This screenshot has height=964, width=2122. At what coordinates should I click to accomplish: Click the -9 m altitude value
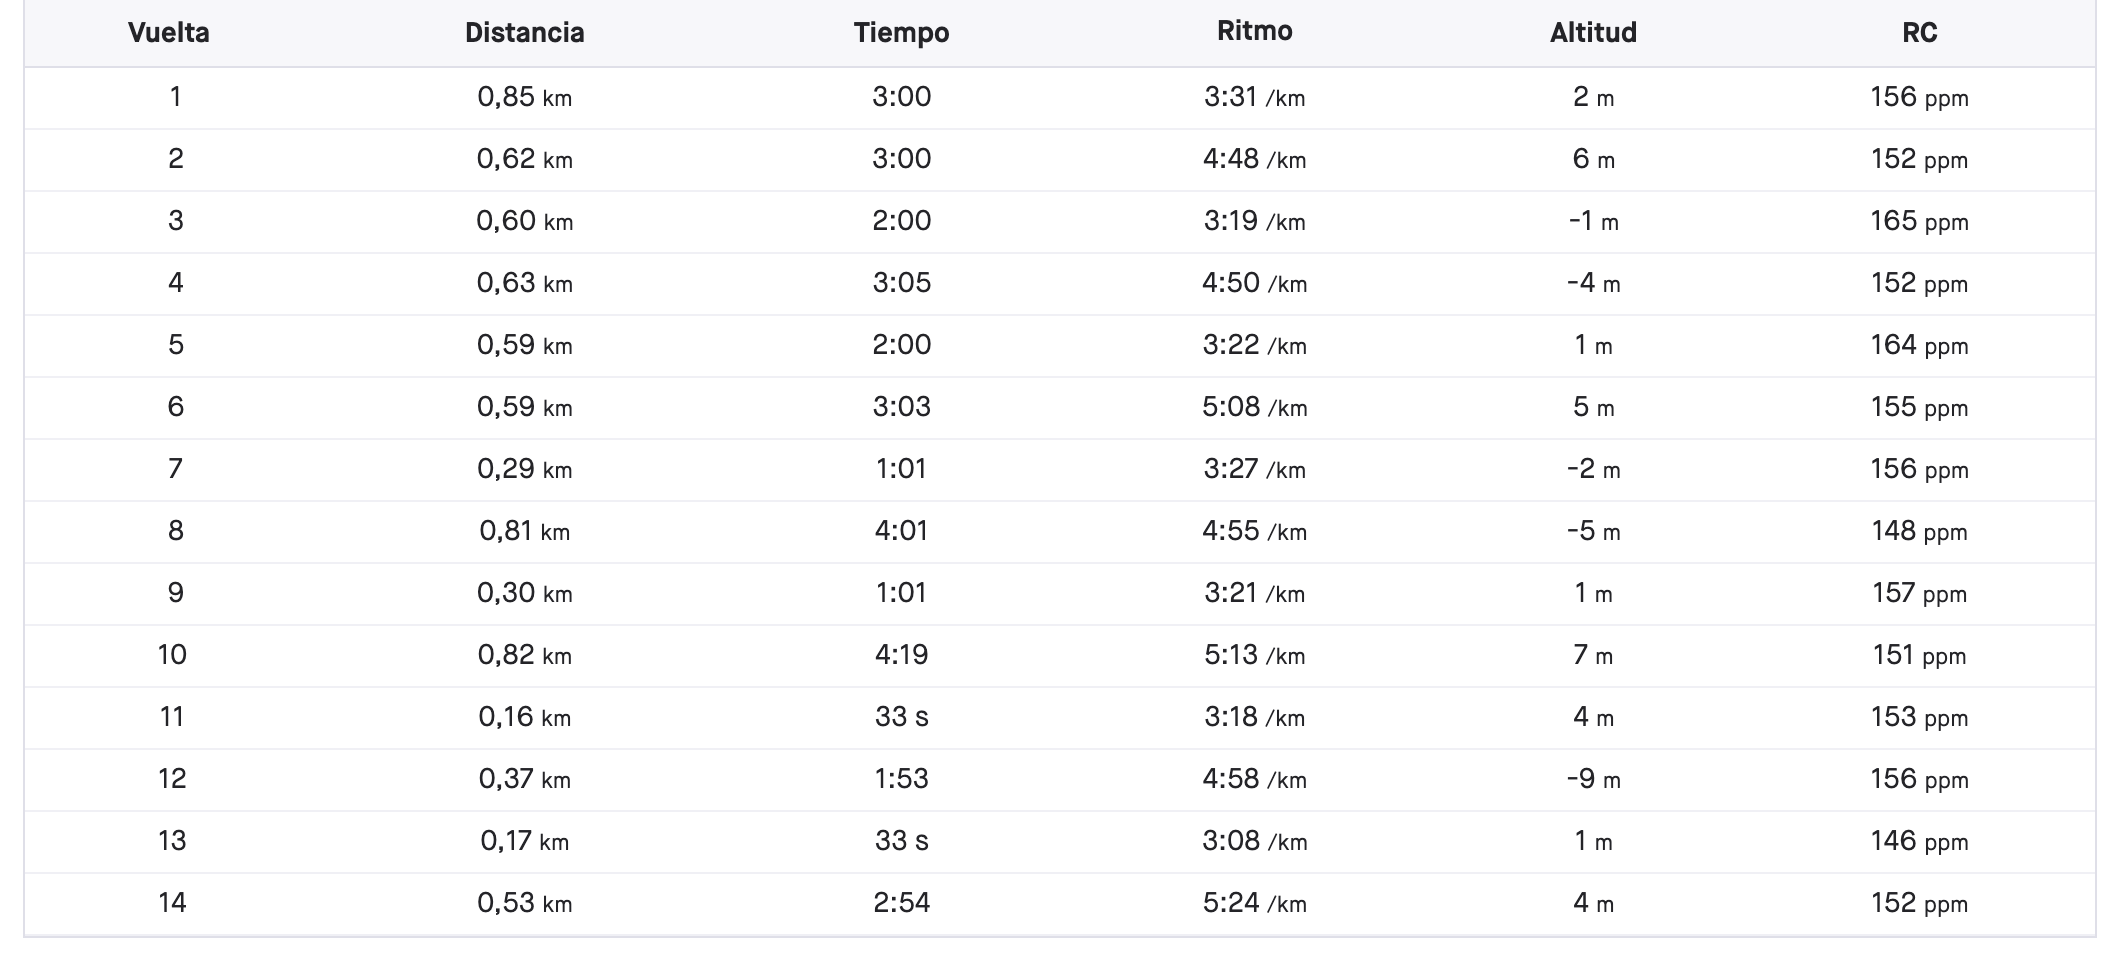click(1593, 779)
